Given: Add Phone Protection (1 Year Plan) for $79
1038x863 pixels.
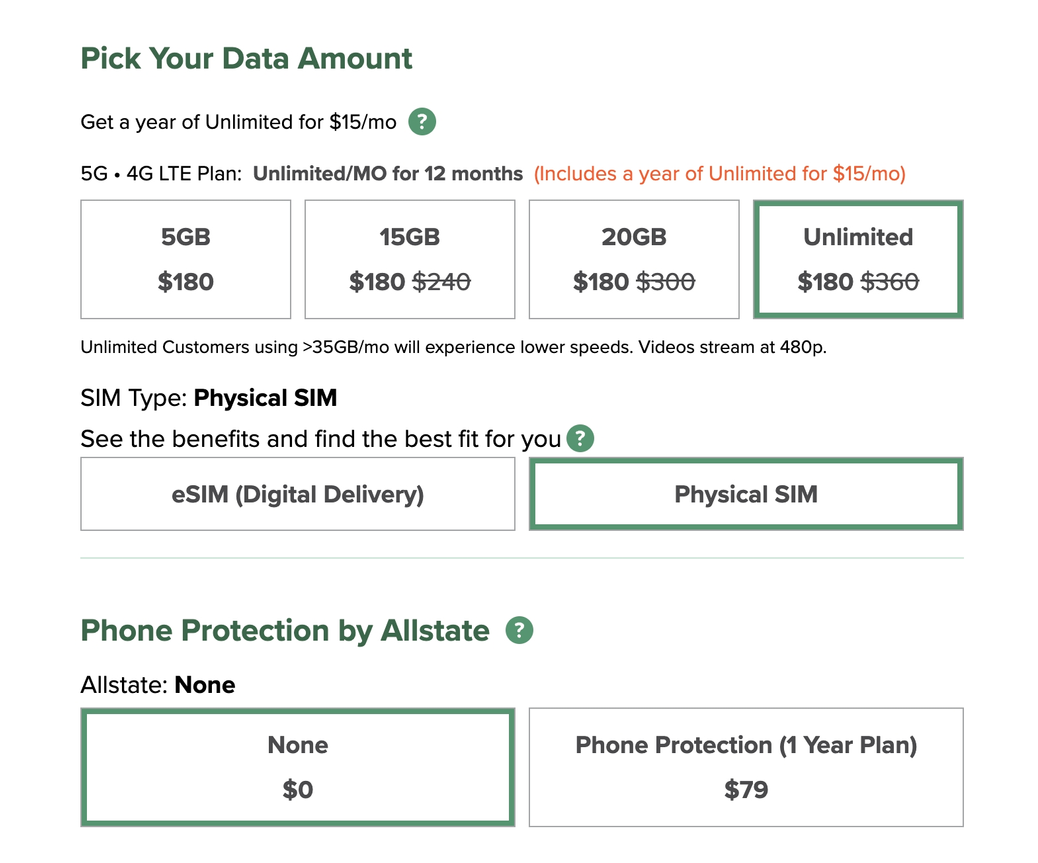Looking at the screenshot, I should (x=746, y=767).
